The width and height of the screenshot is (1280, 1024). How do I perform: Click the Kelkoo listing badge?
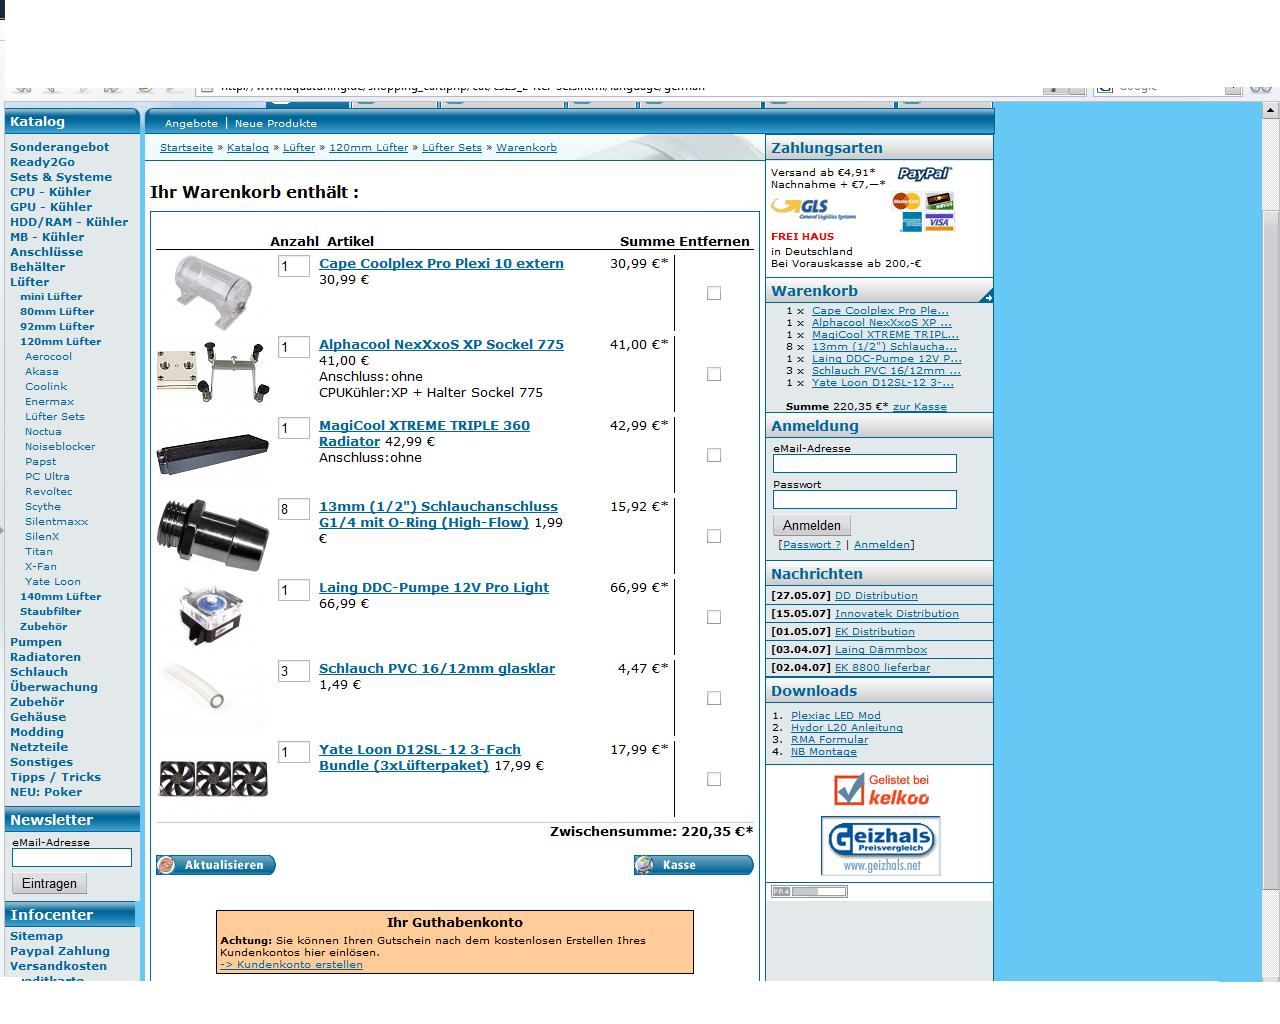coord(882,789)
